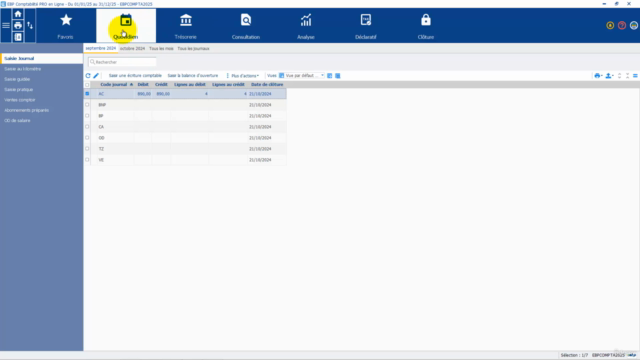Check the BP journal row checkbox
The width and height of the screenshot is (640, 360).
point(87,116)
